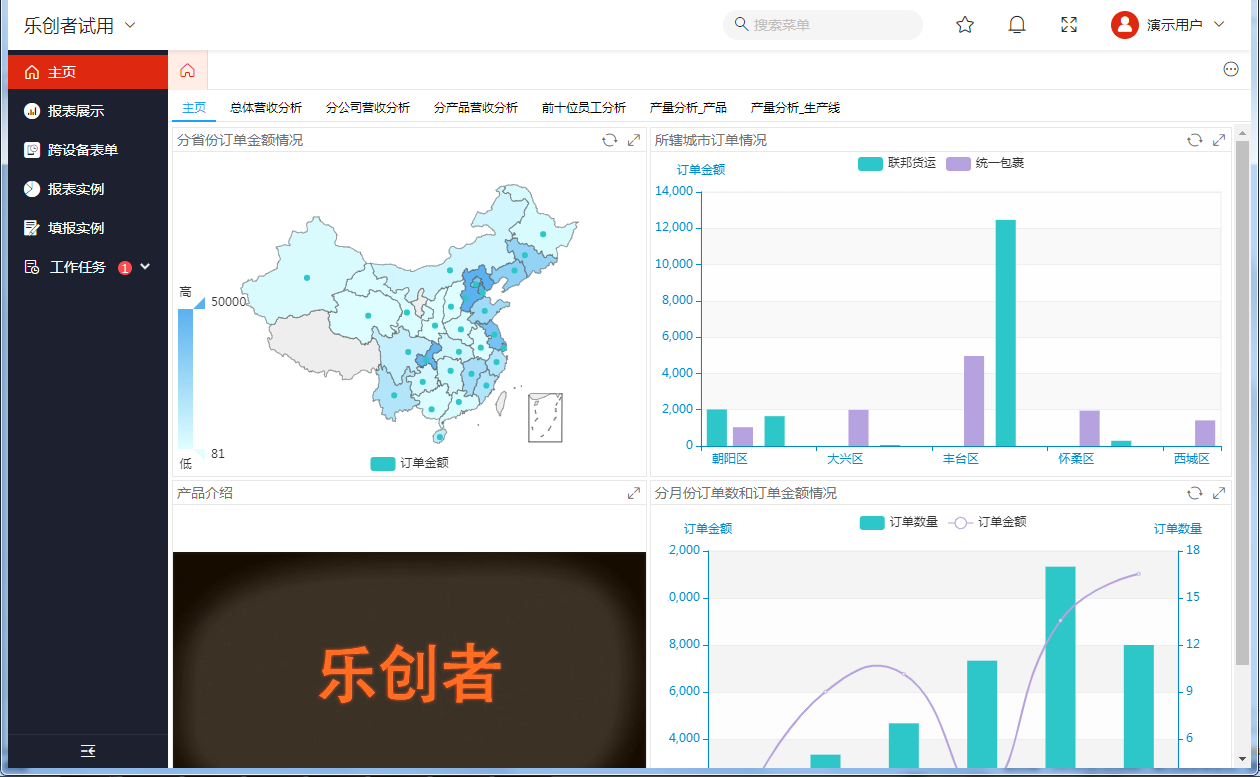The height and width of the screenshot is (777, 1260).
Task: Maximize the 所辖城市订单情况 chart panel
Action: 1219,140
